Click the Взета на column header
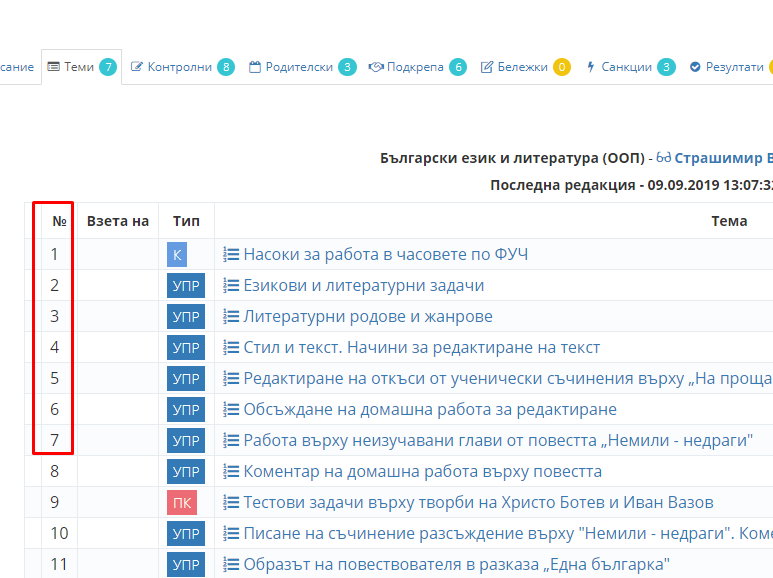773x578 pixels. [x=118, y=221]
